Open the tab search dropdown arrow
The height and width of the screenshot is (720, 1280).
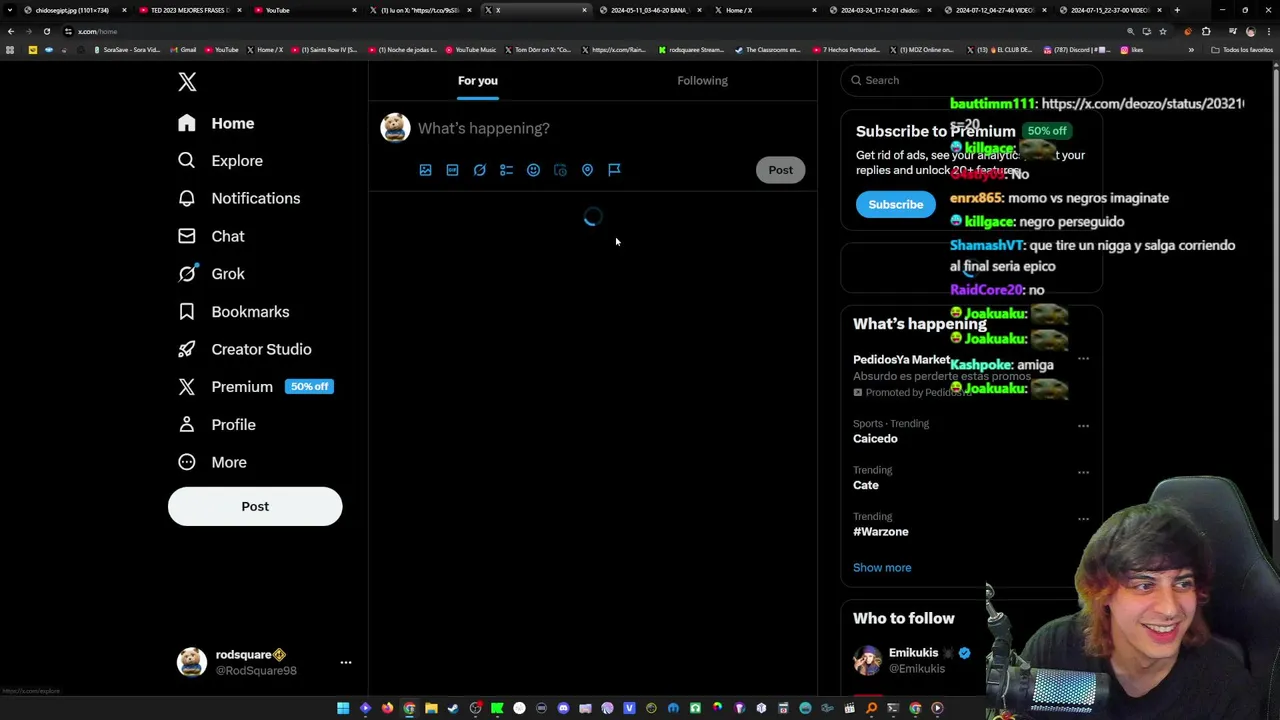10,10
